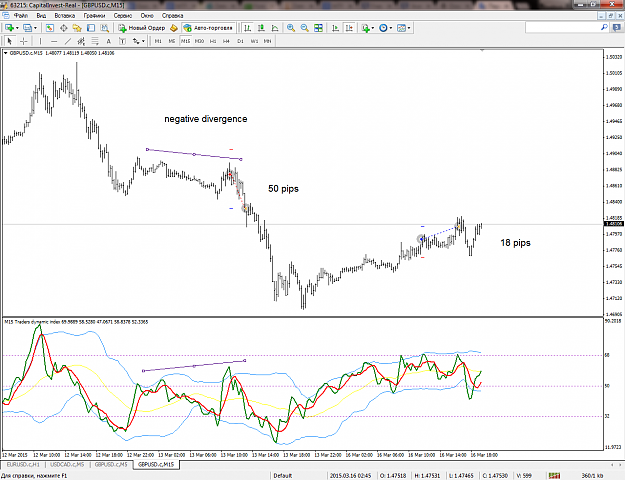Screen dimensions: 625x480
Task: Select the cursor arrow tool
Action: click(10, 41)
